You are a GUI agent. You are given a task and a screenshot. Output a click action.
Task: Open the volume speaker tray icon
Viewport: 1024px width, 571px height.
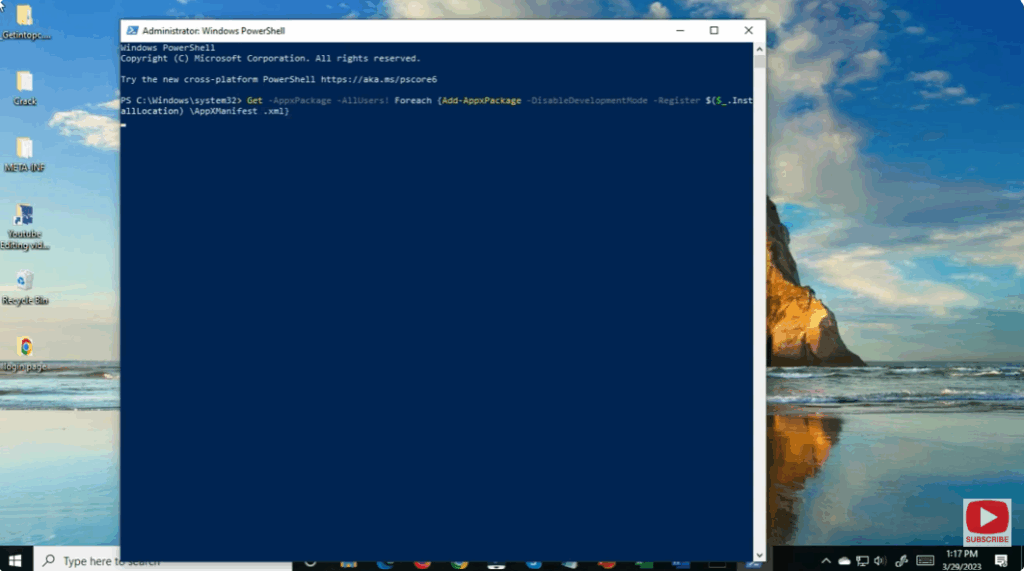tap(880, 561)
